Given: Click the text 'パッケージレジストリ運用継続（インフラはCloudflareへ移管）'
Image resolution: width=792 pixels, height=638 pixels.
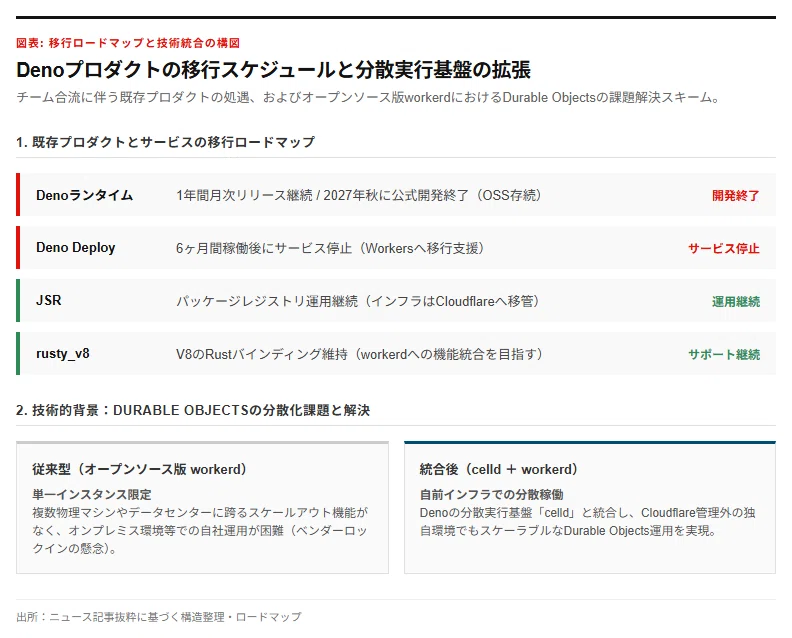Looking at the screenshot, I should tap(358, 301).
